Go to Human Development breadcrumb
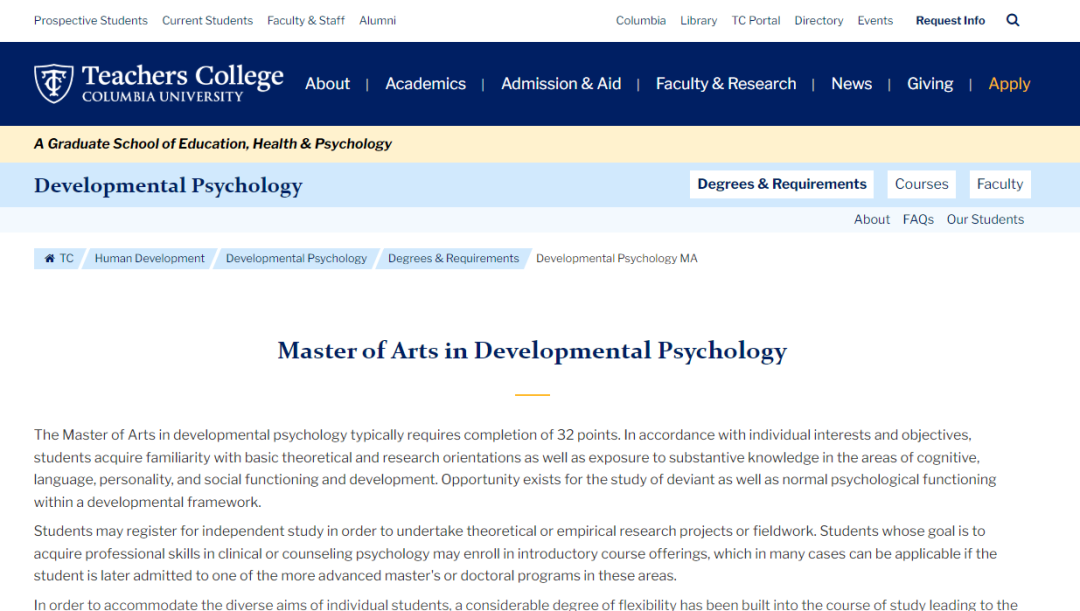 pos(149,258)
